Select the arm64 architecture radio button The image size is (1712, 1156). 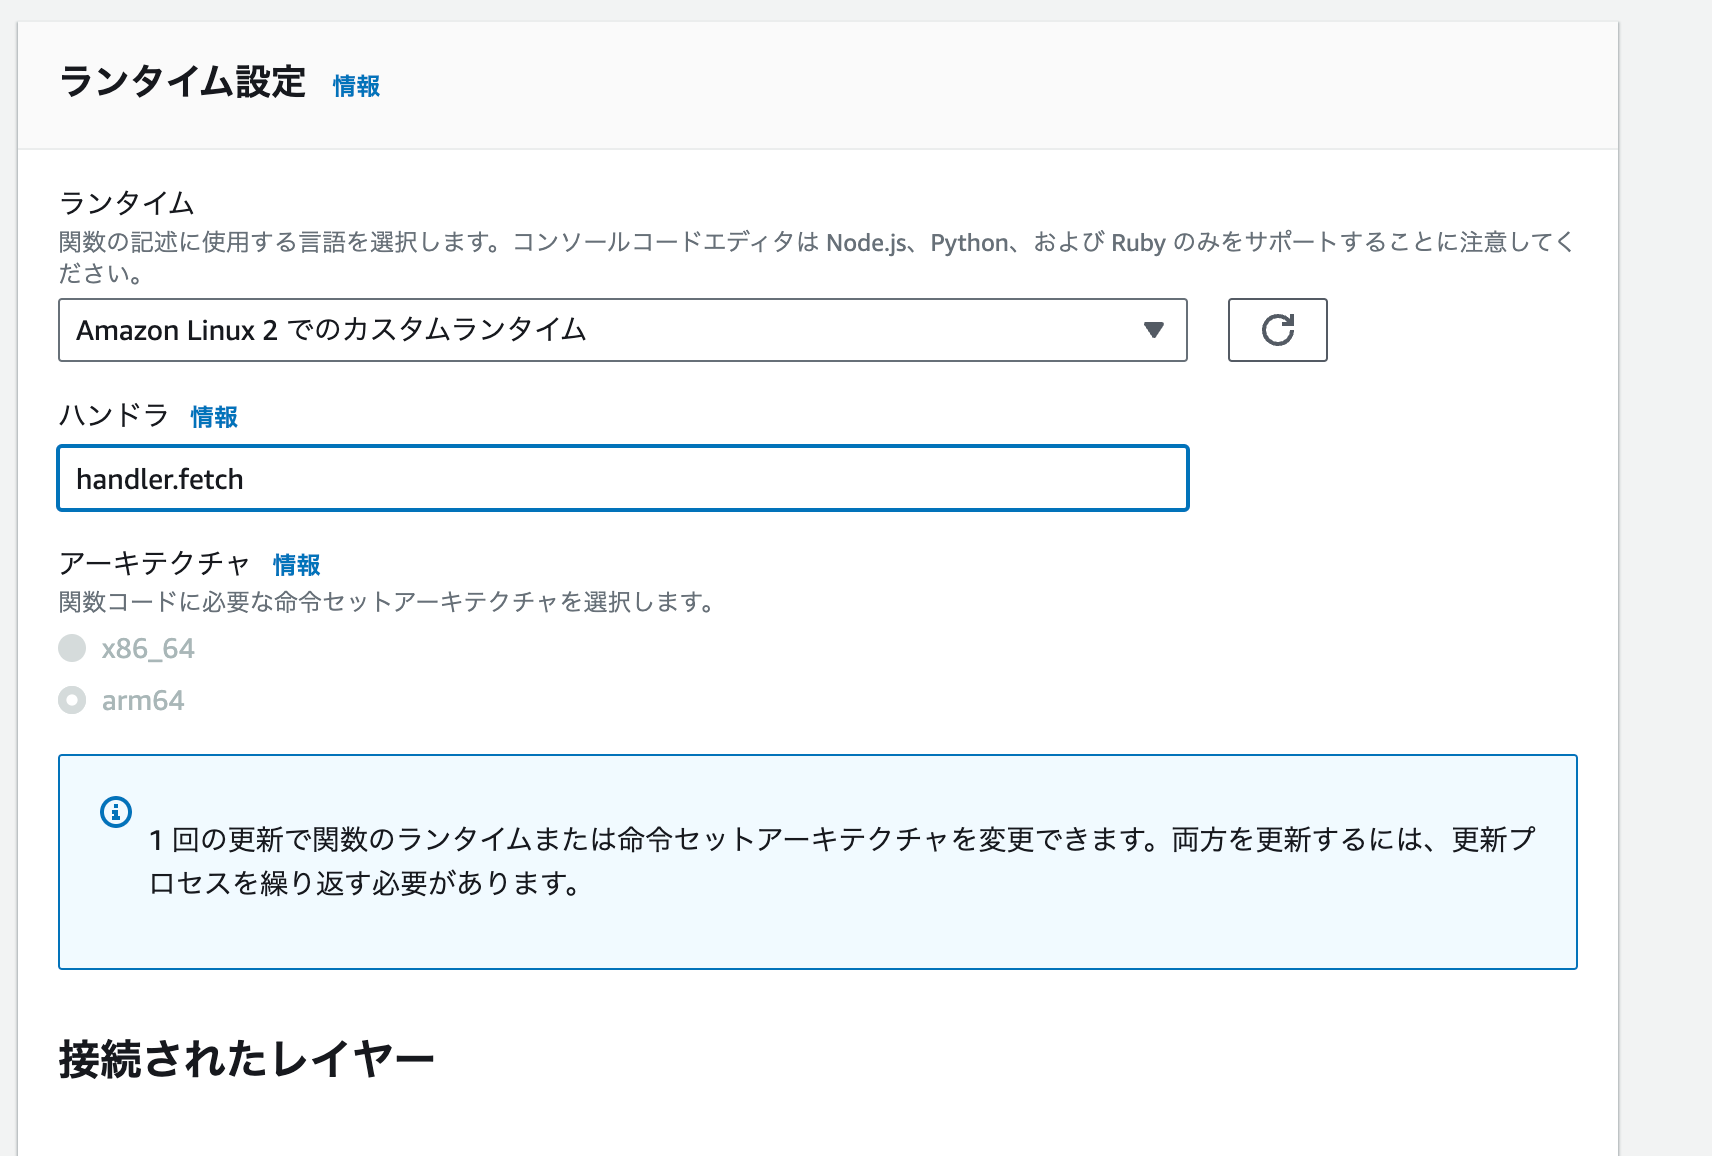click(72, 700)
